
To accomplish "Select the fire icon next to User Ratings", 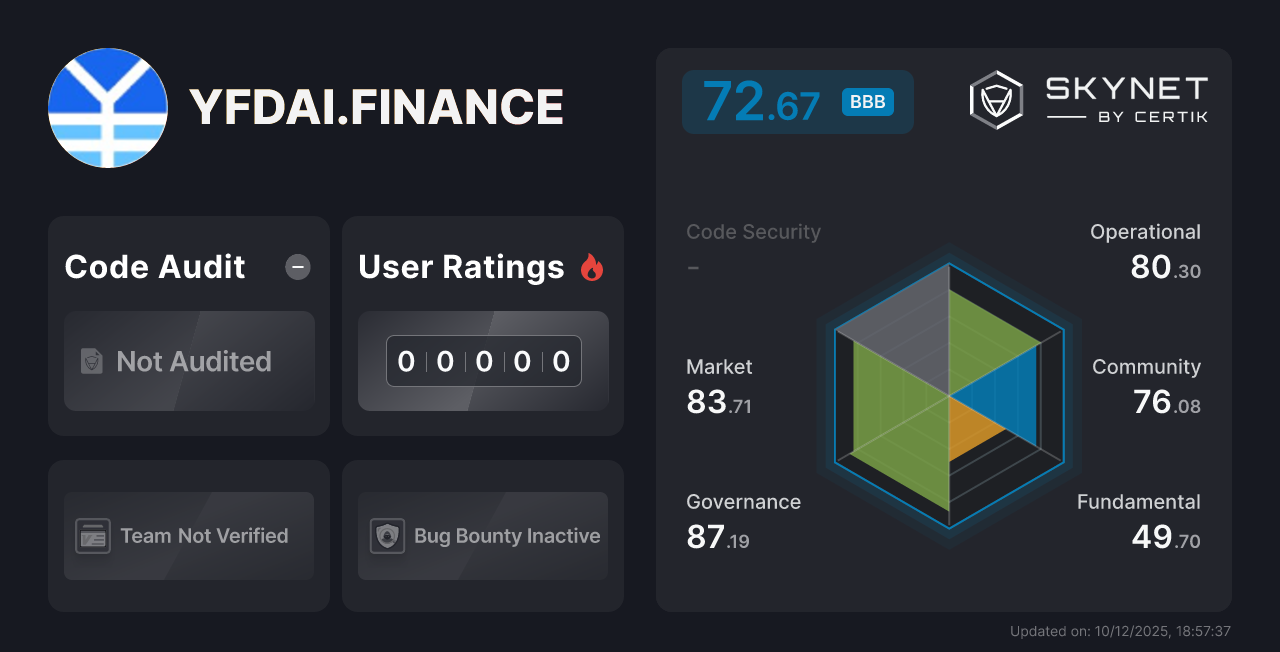I will pos(593,266).
